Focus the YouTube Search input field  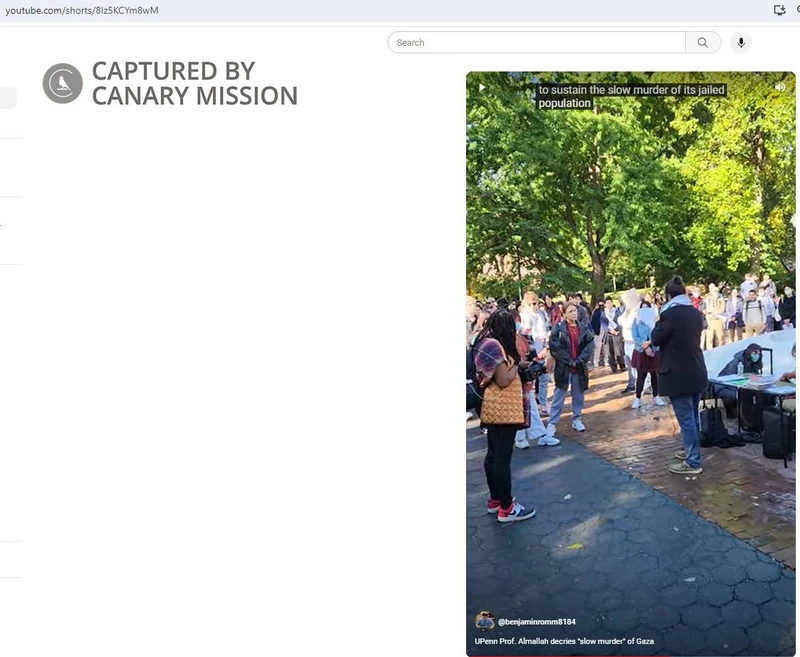click(536, 42)
